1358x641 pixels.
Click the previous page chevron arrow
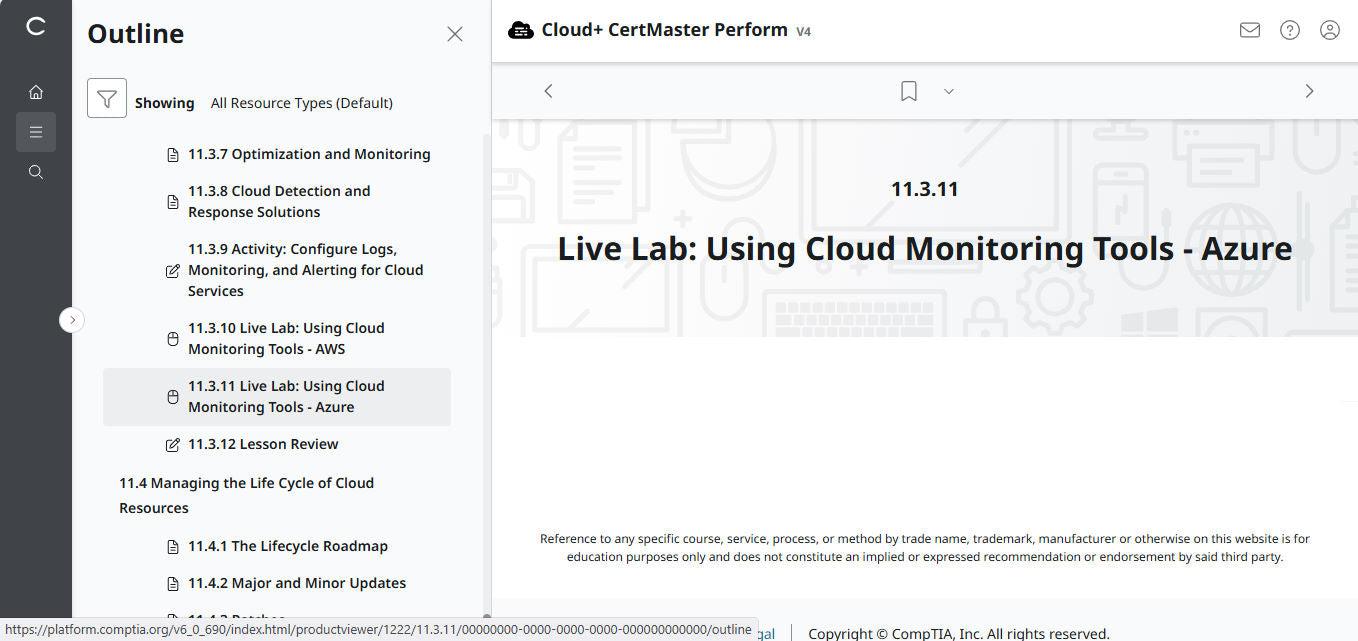click(x=548, y=90)
